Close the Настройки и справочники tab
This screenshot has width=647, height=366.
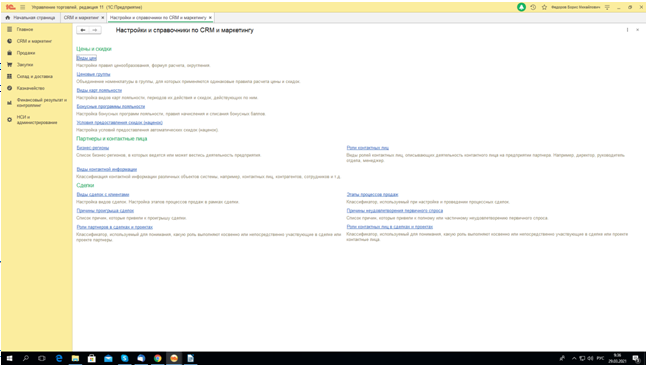click(x=210, y=18)
